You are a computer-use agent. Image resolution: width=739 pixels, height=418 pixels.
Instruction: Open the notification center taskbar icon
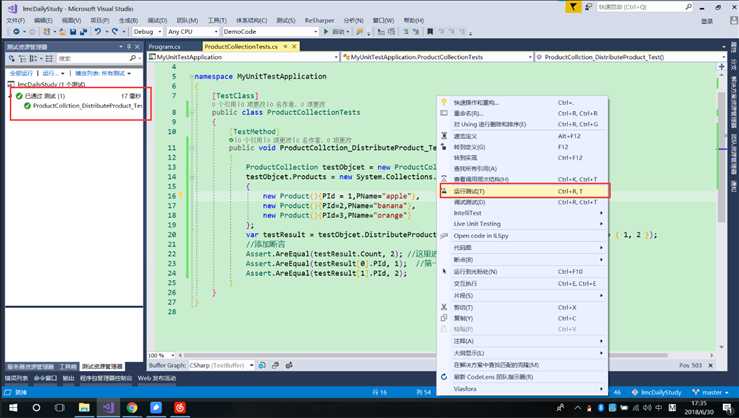(728, 407)
